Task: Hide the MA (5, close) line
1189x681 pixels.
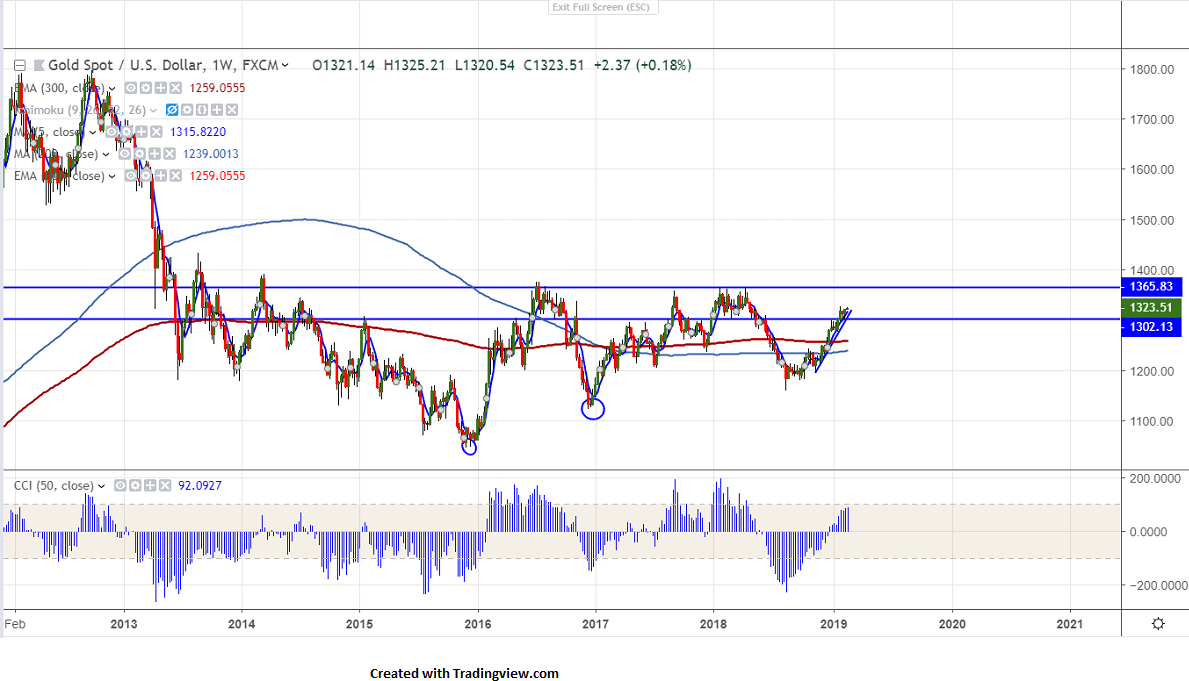Action: (111, 132)
